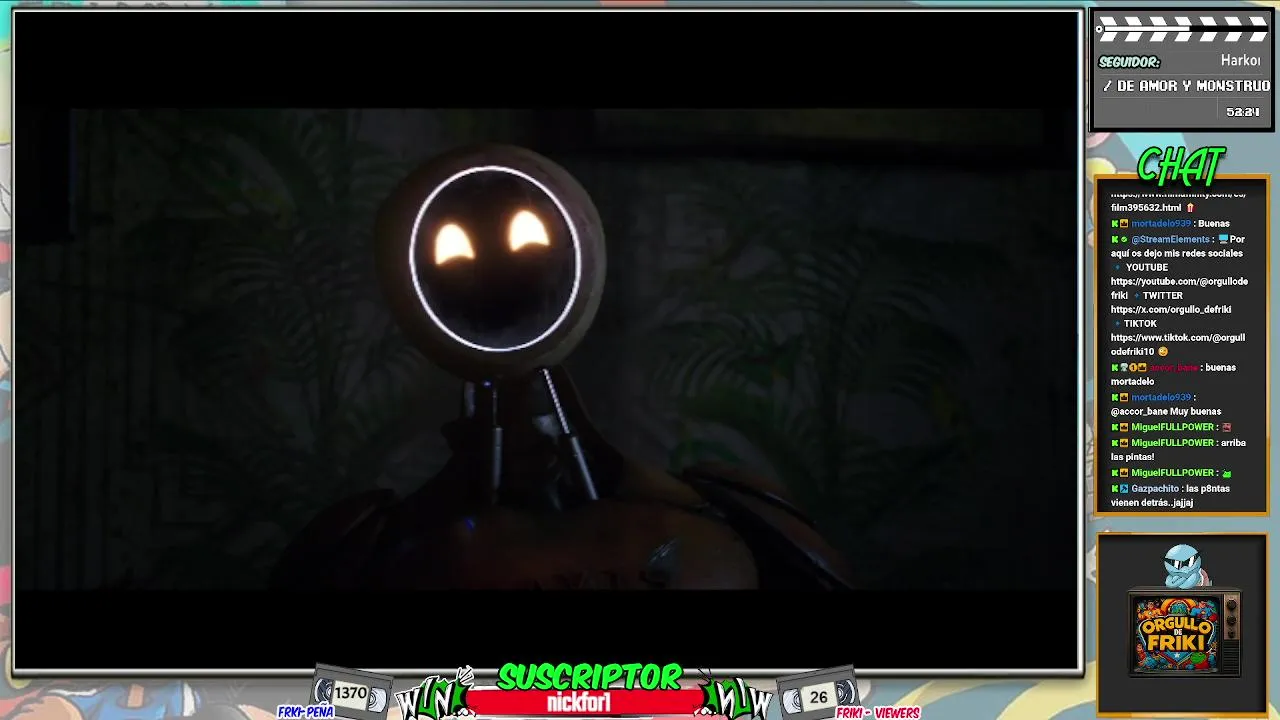Open the x.com/orgullo_defriki link
This screenshot has width=1280, height=720.
click(1171, 309)
